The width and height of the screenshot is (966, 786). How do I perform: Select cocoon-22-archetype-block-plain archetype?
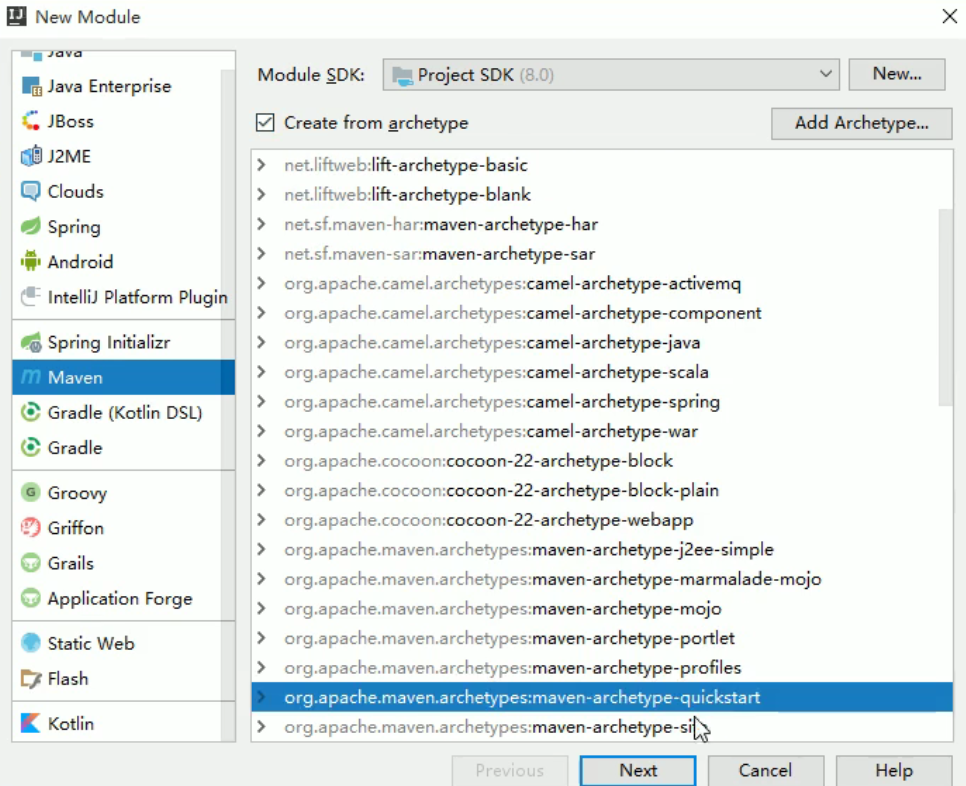602,490
